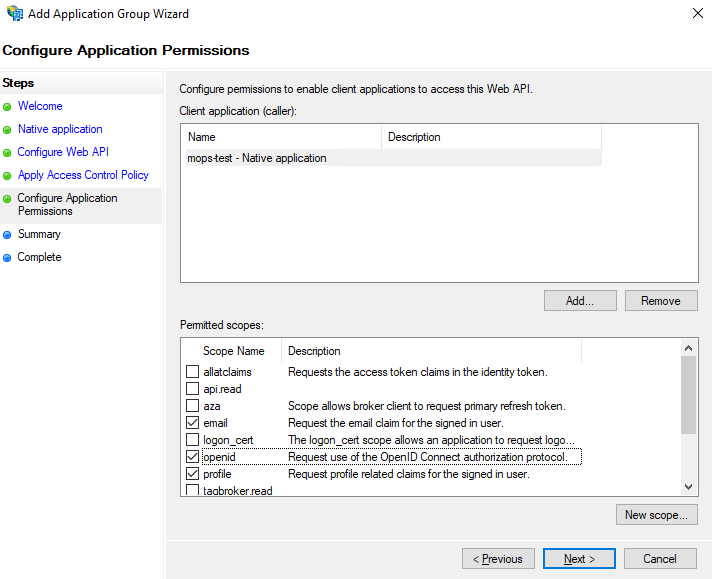The width and height of the screenshot is (712, 579).
Task: Uncheck the email scope checkbox
Action: [193, 423]
